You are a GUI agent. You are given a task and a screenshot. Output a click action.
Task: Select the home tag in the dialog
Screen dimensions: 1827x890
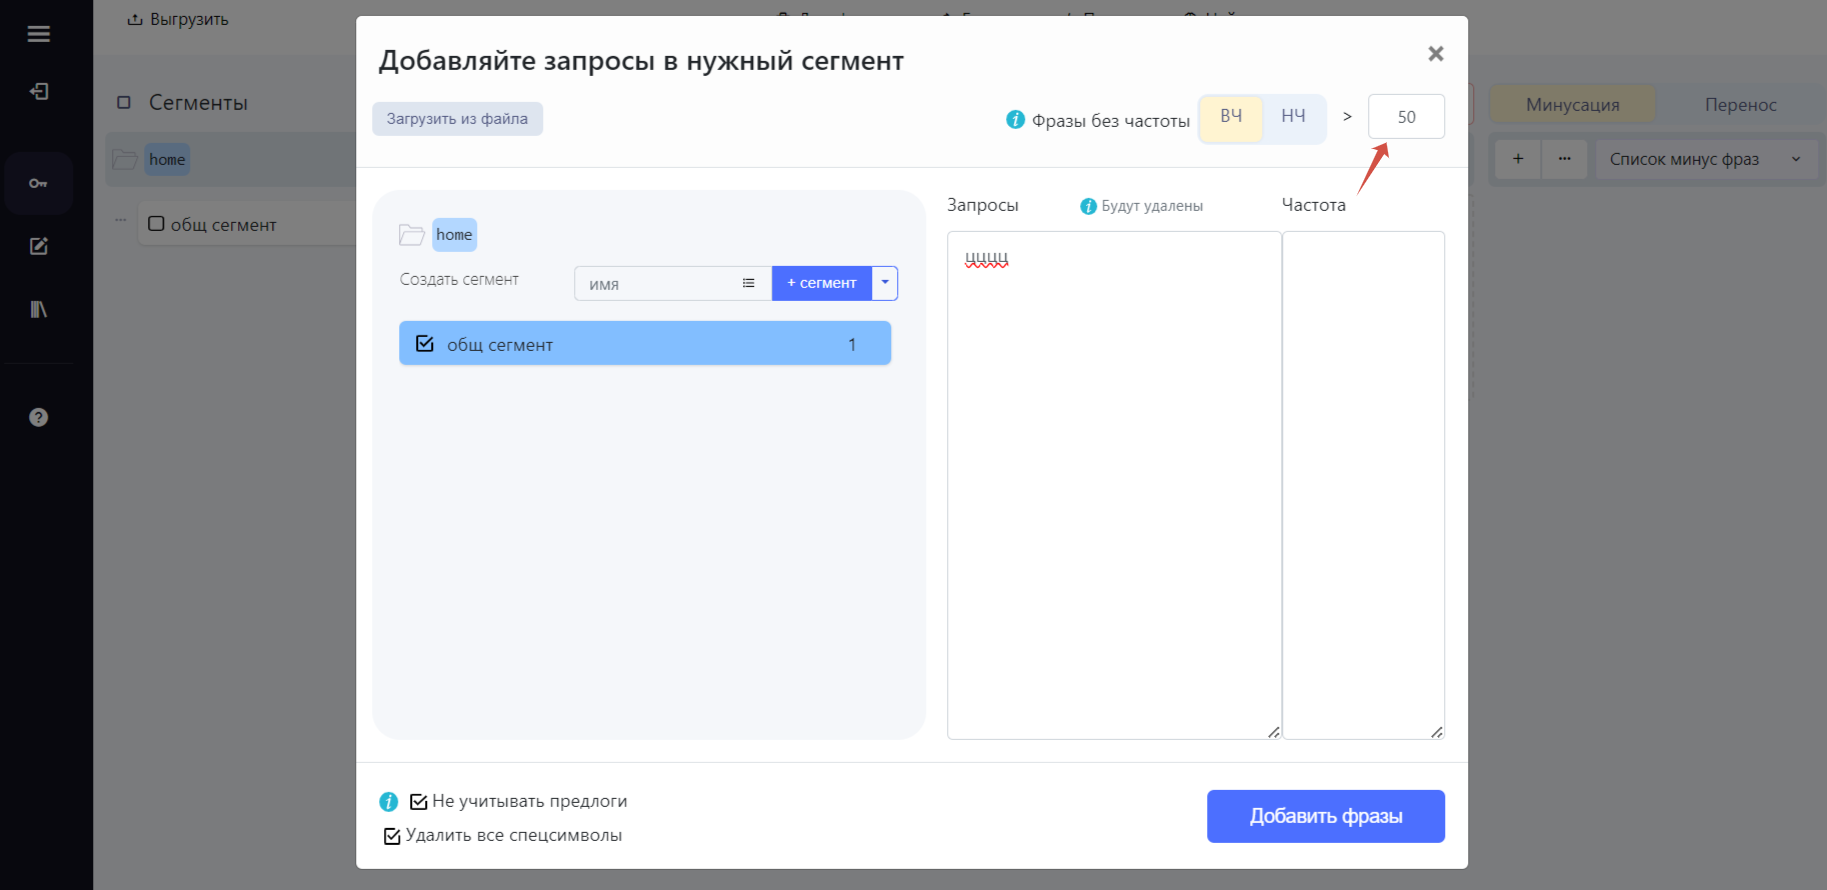[454, 235]
